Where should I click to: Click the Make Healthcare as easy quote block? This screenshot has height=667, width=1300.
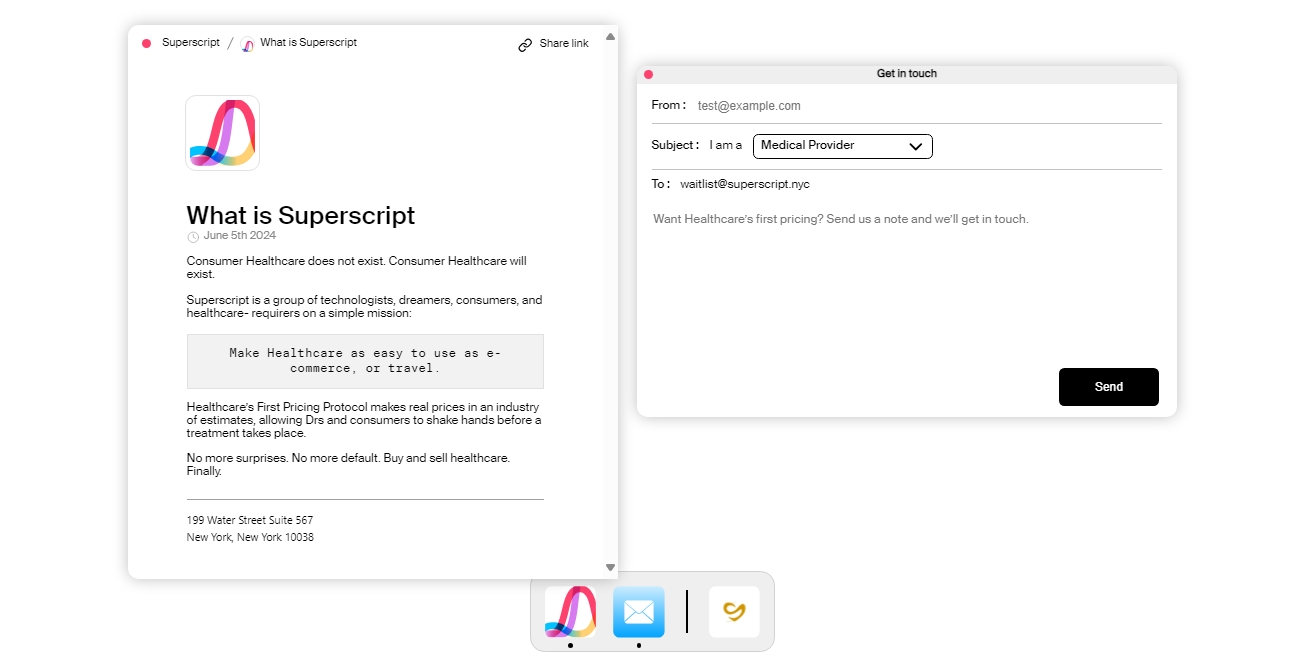[x=365, y=361]
